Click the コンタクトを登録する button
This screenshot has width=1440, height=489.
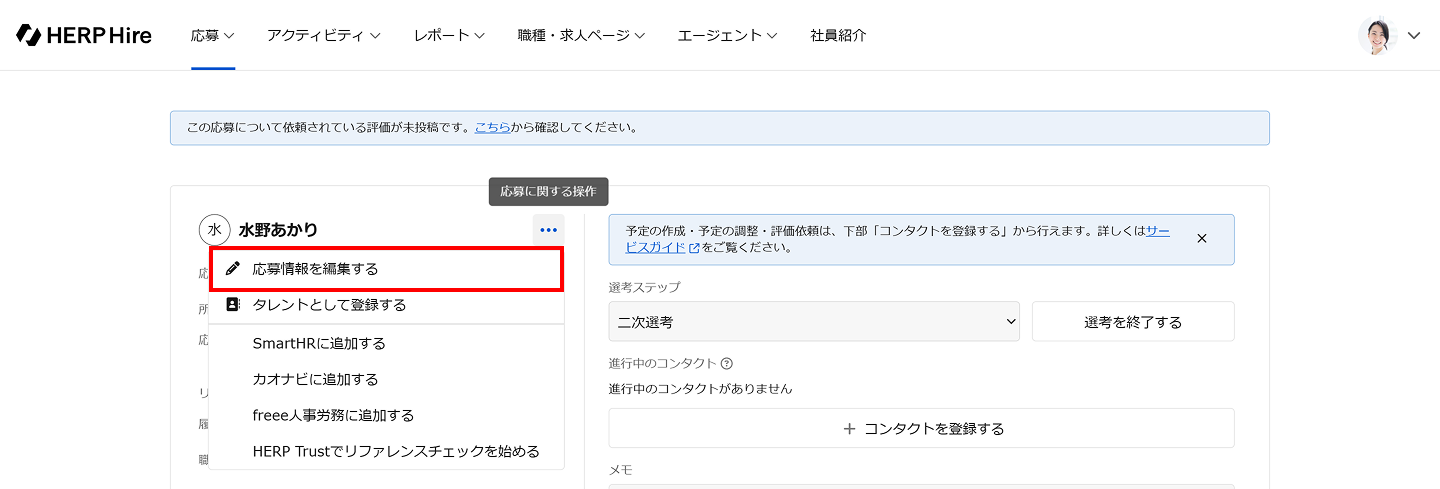coord(921,428)
